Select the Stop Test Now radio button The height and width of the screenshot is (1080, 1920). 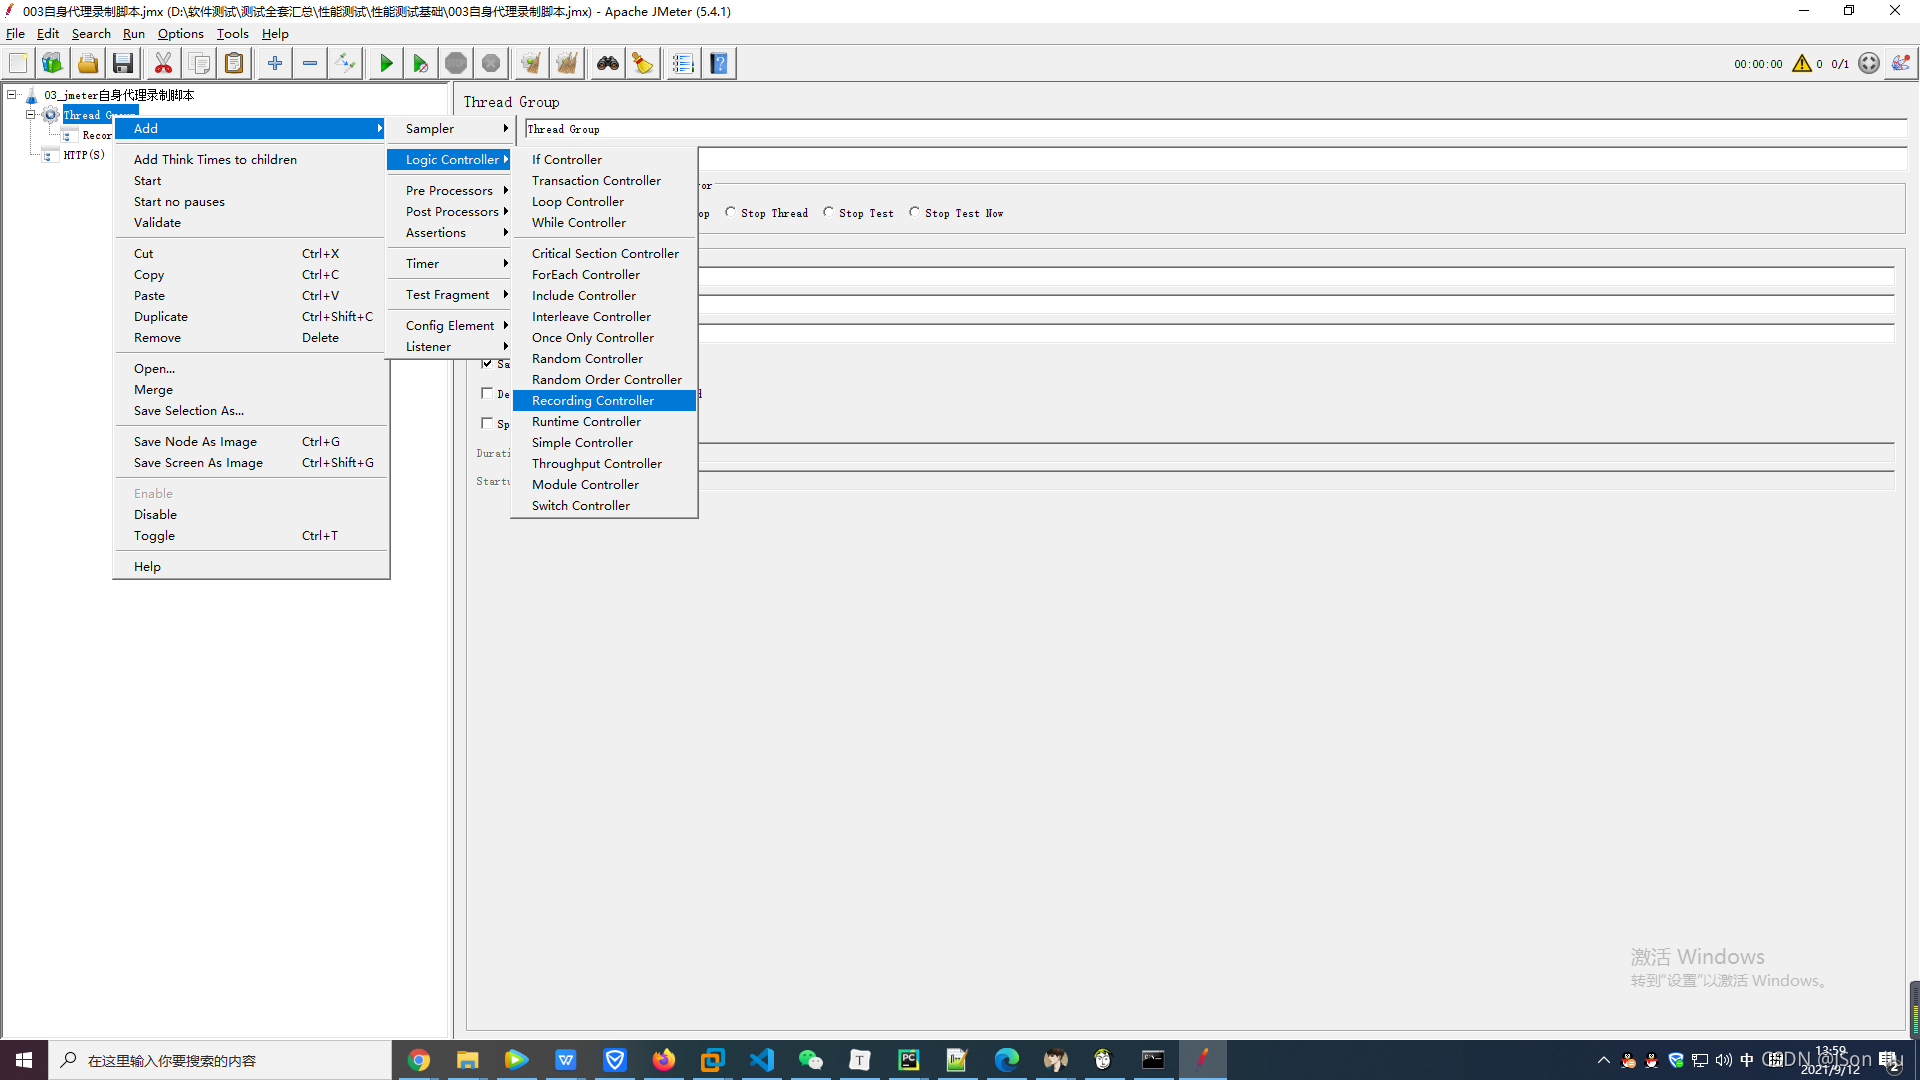click(915, 213)
